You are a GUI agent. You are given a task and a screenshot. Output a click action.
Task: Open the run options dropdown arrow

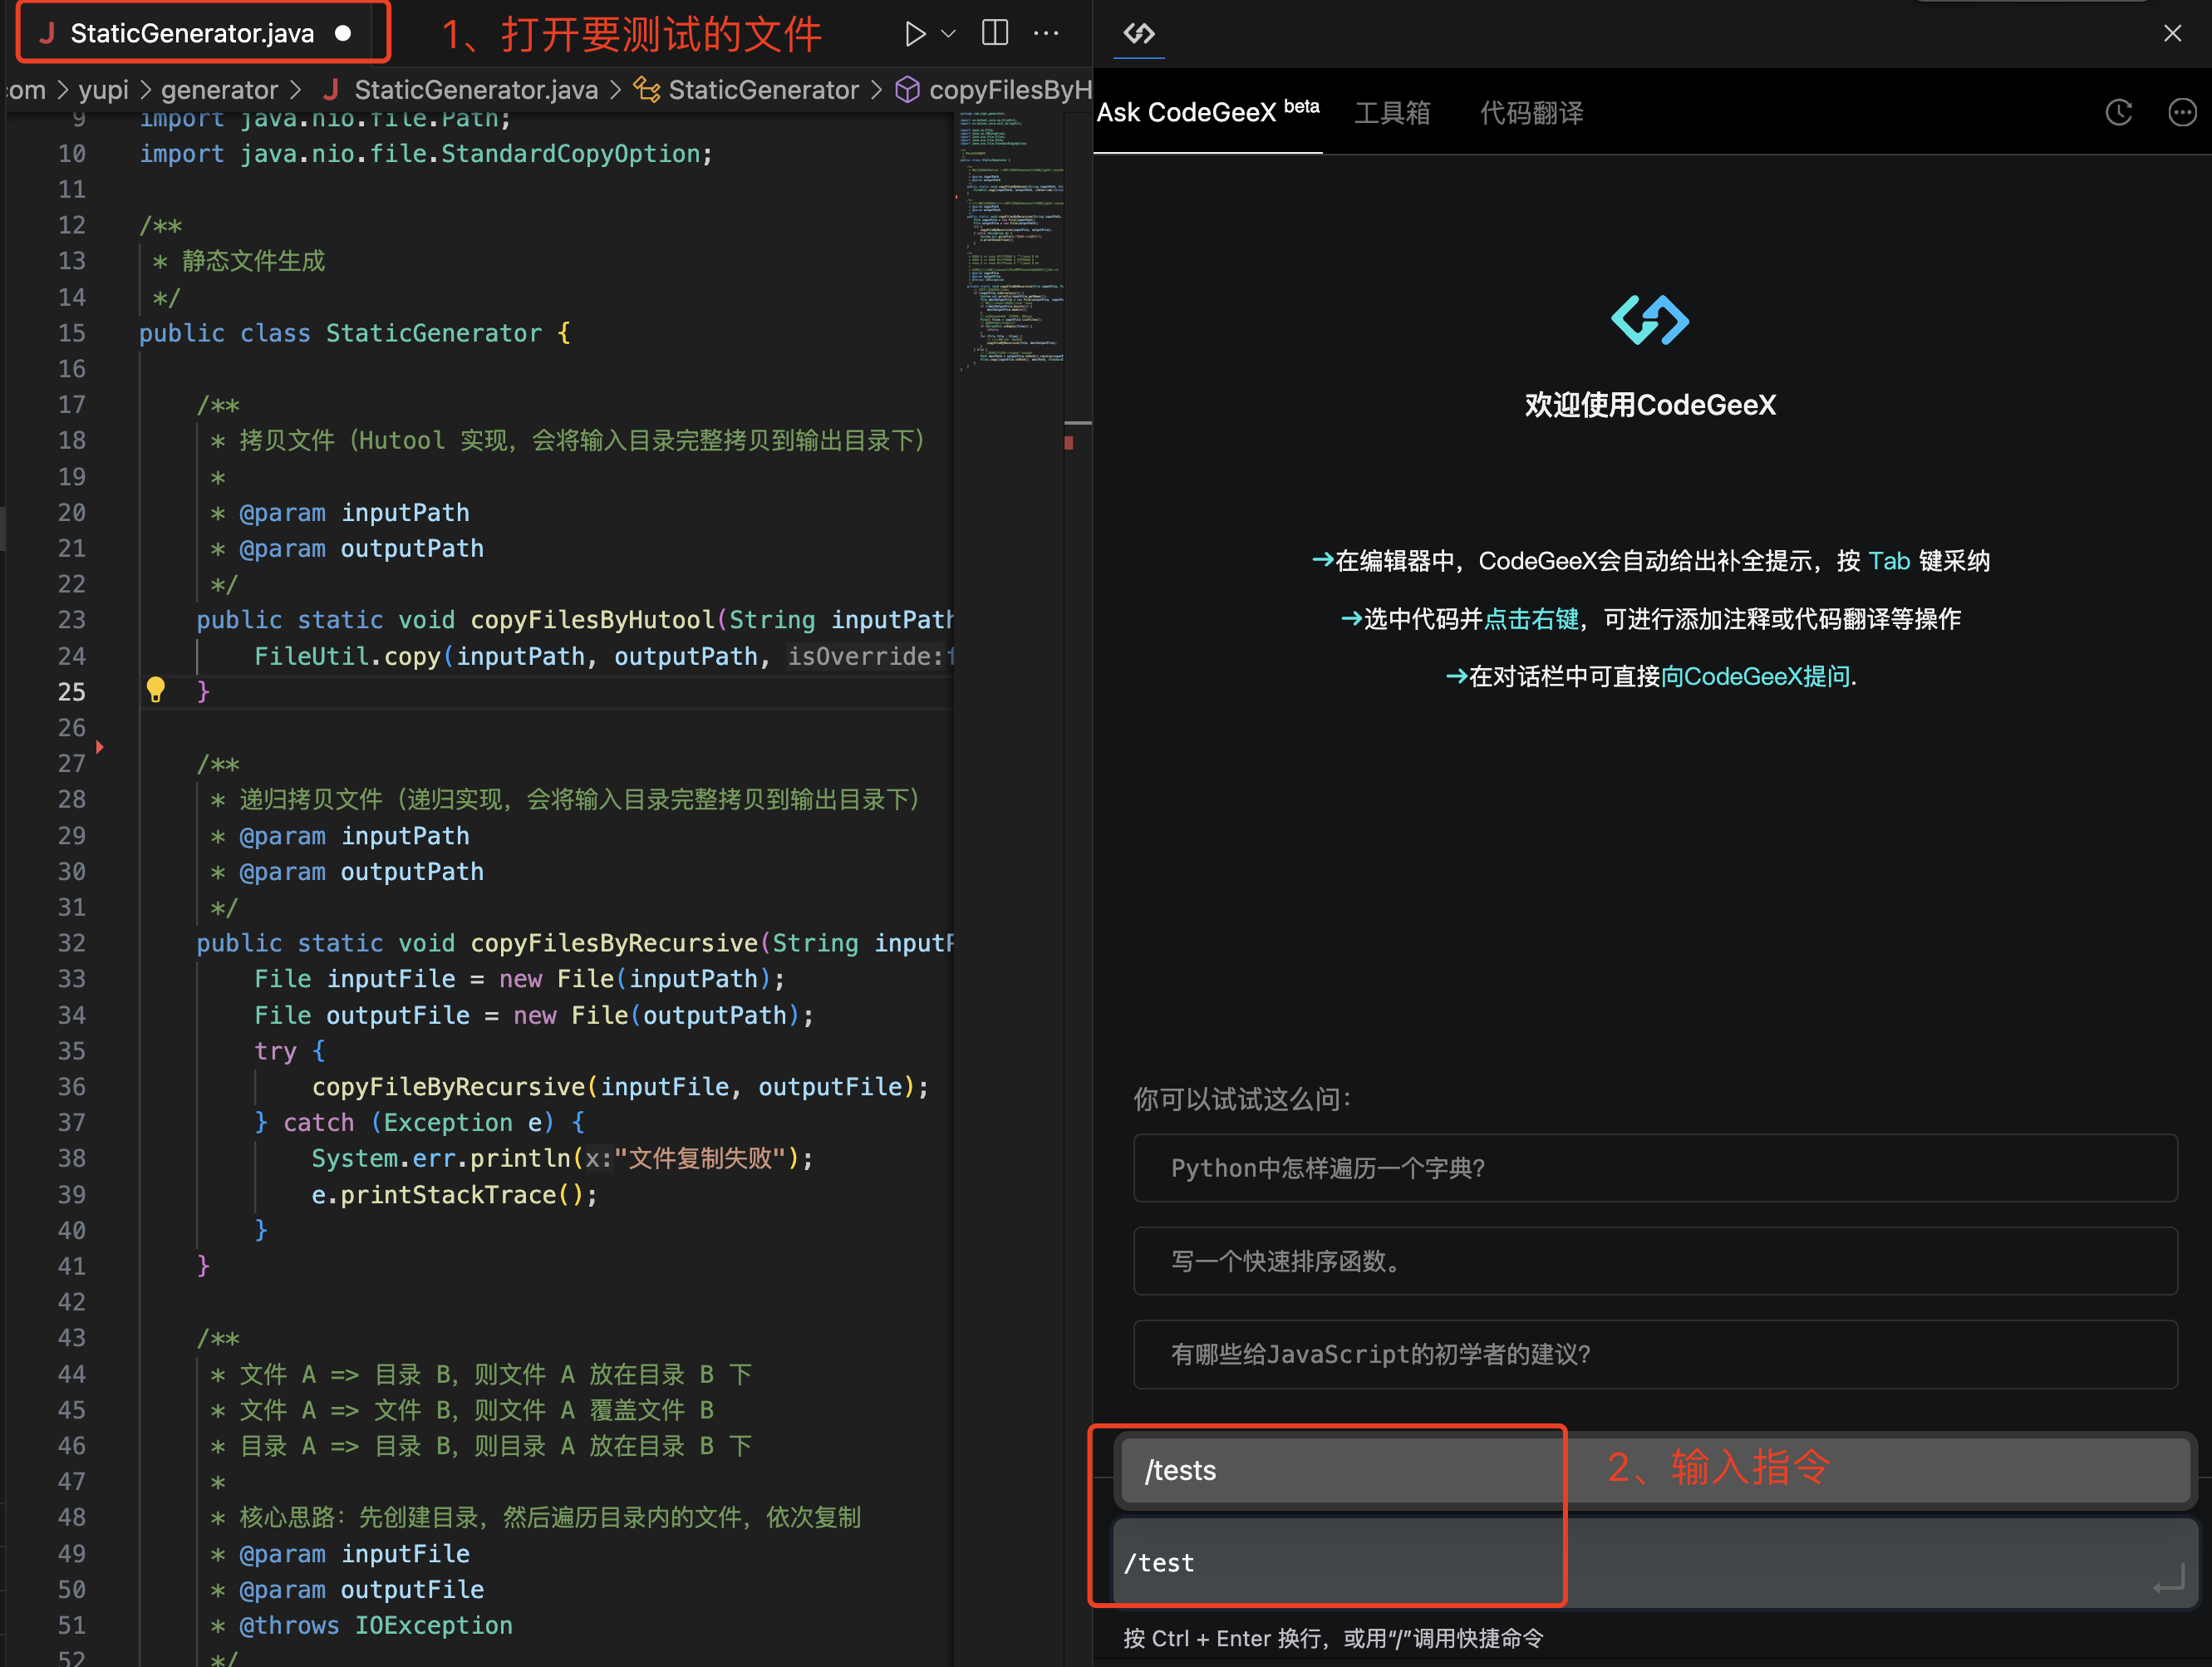tap(949, 34)
